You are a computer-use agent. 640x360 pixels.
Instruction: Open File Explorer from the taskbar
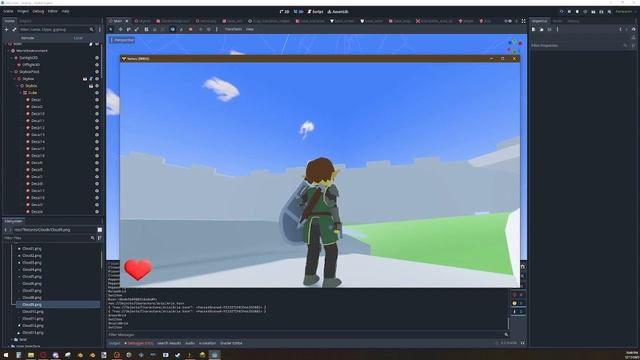coord(31,355)
